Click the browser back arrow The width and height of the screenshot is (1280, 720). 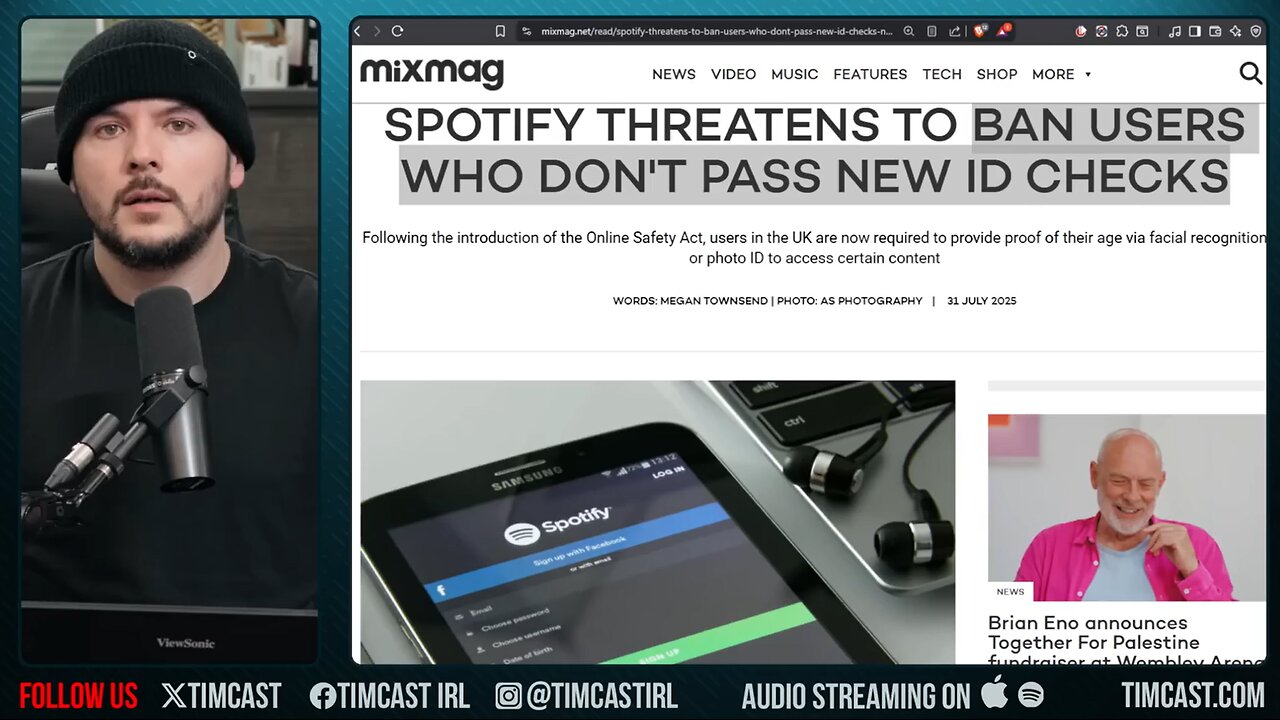pyautogui.click(x=358, y=31)
